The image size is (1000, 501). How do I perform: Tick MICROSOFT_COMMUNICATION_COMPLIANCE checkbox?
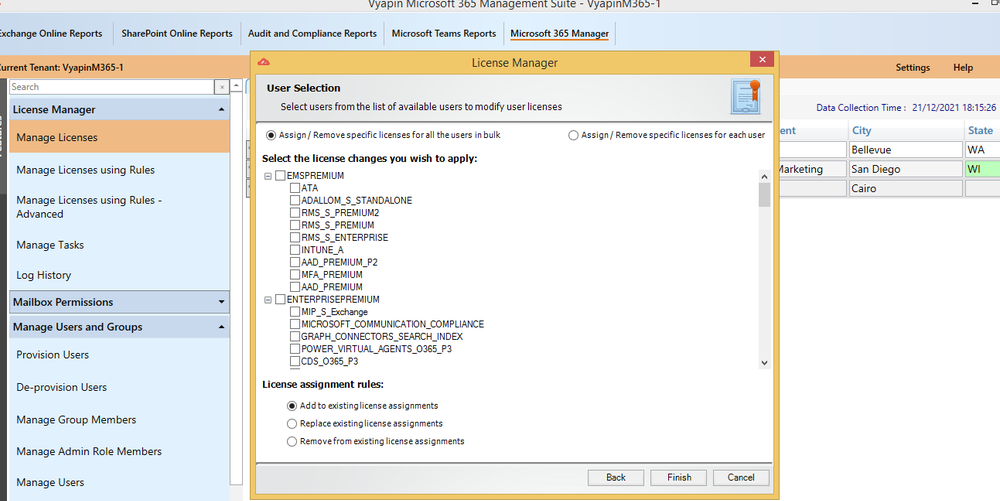(x=295, y=324)
